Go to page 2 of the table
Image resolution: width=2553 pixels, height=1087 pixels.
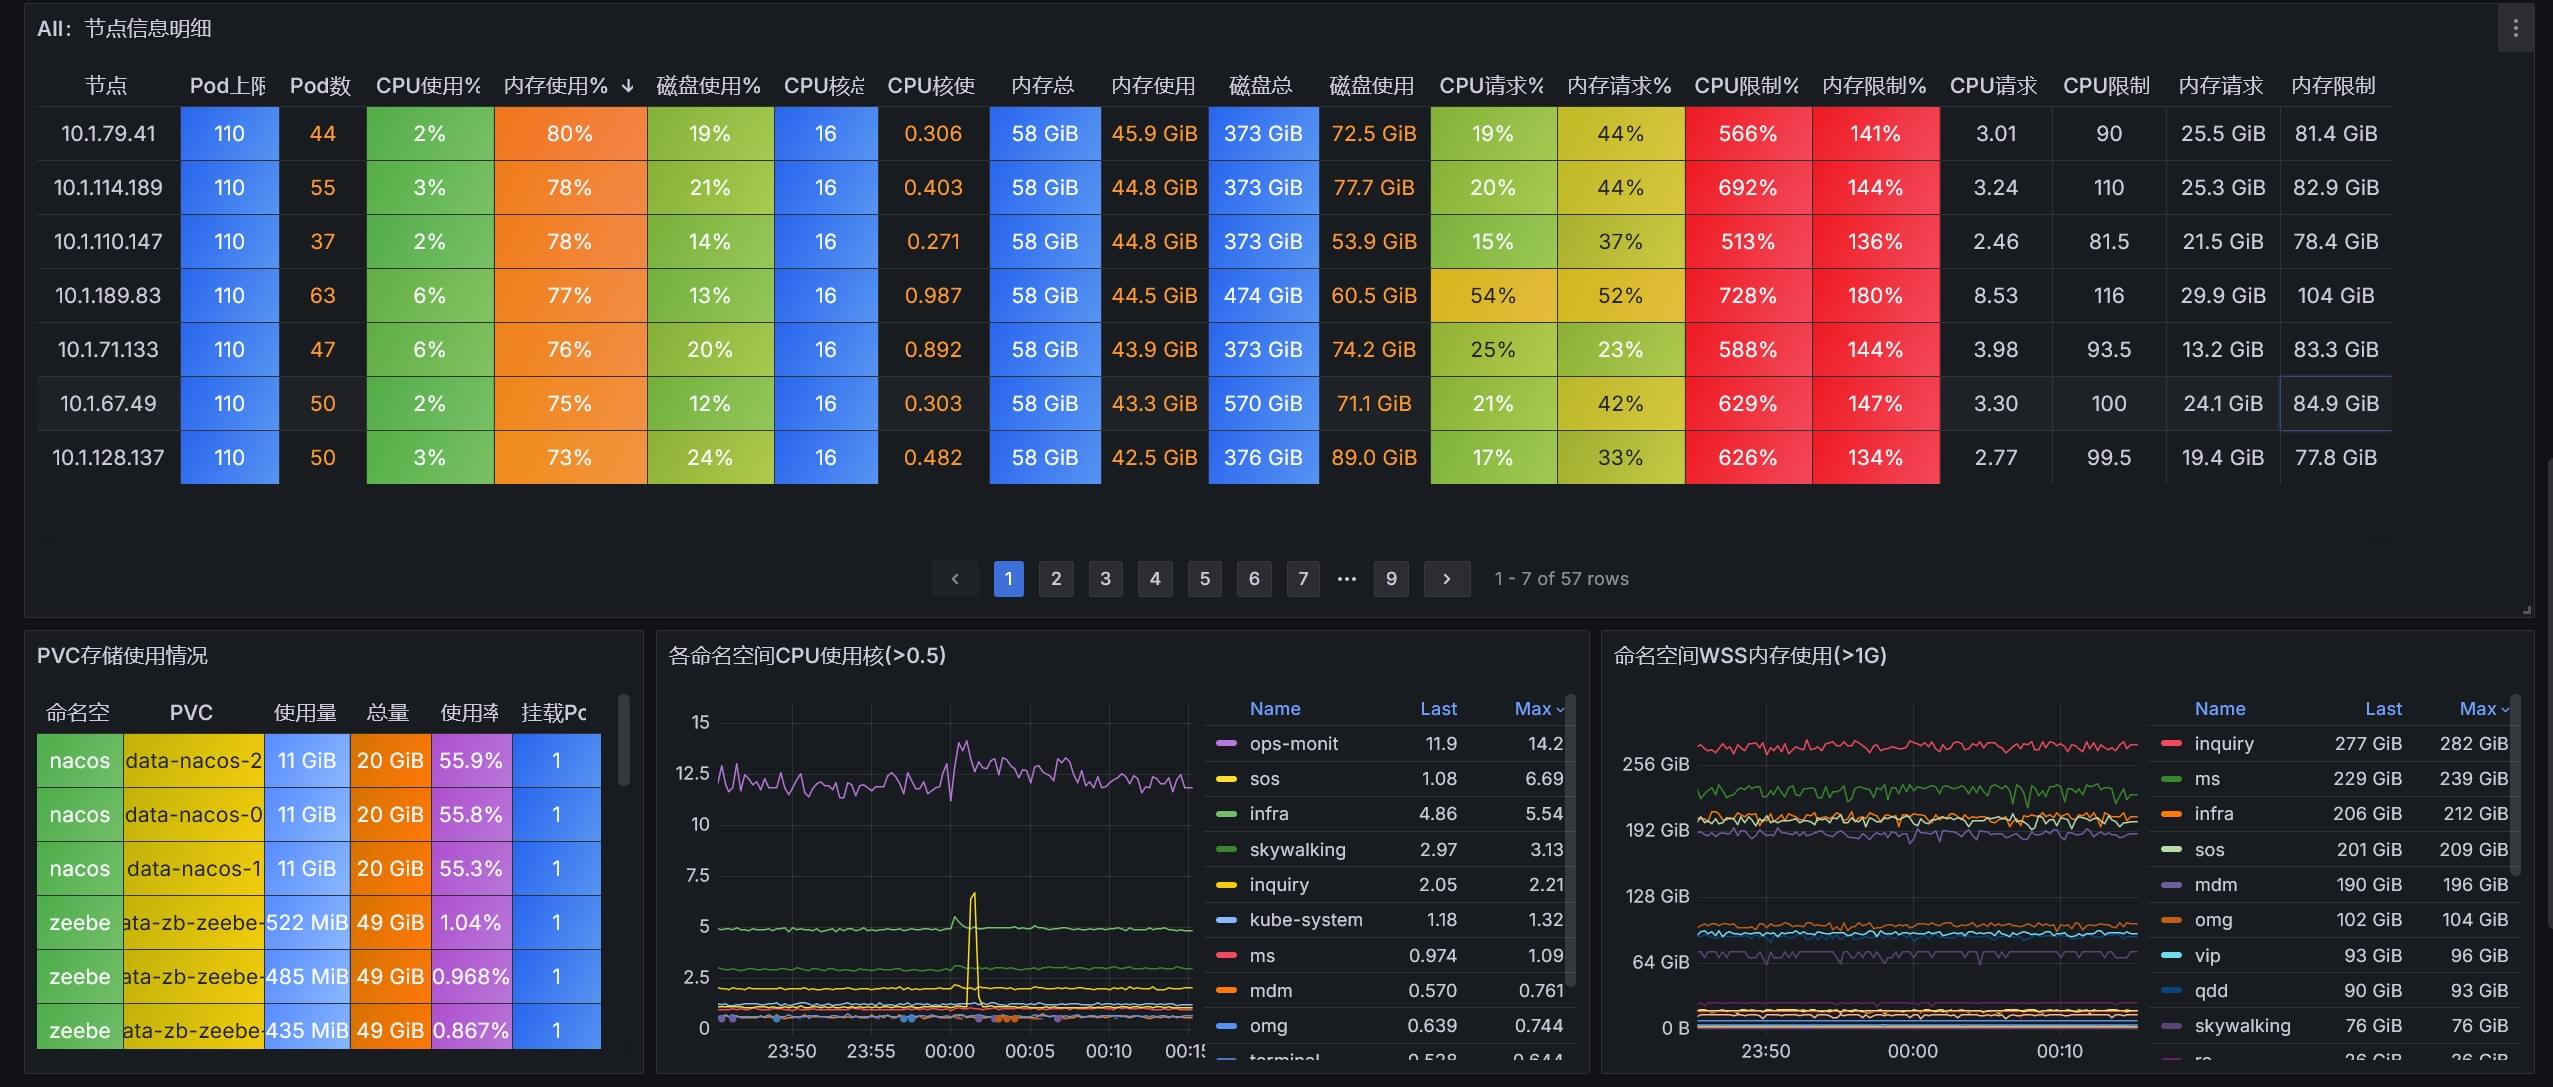1056,579
